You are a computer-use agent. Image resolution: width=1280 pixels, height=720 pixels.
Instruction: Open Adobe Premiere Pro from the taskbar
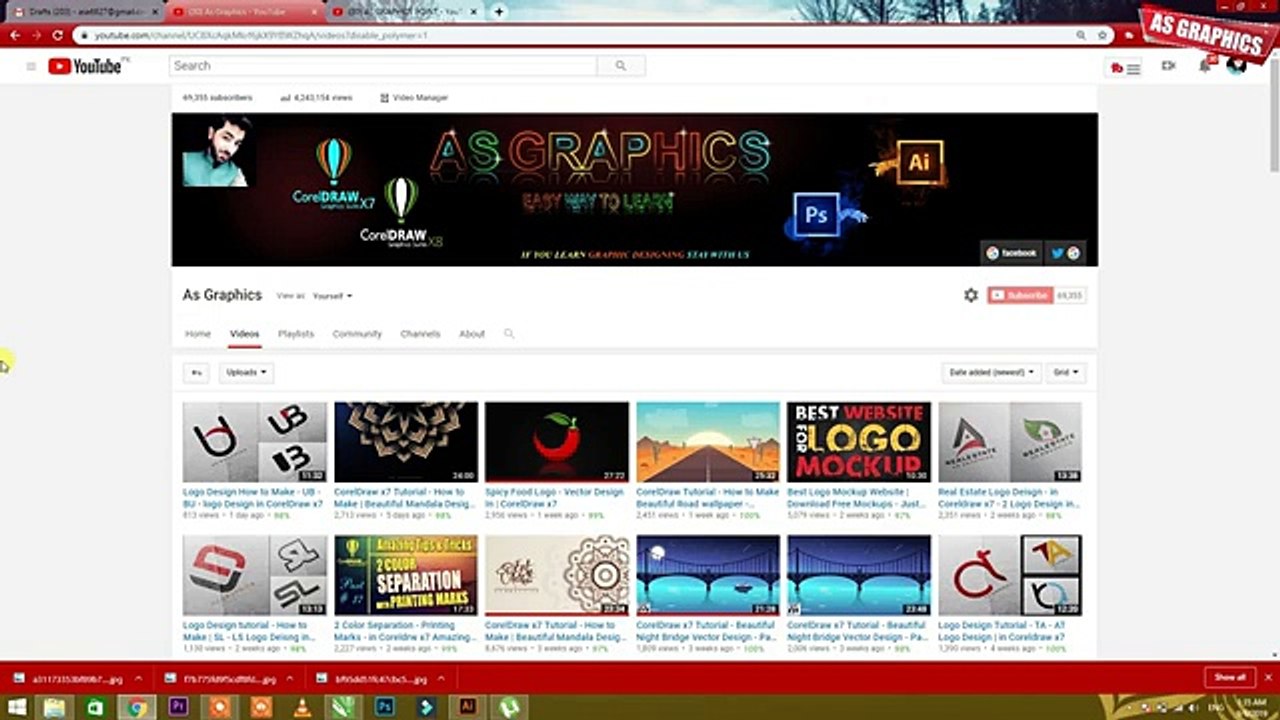click(x=178, y=707)
